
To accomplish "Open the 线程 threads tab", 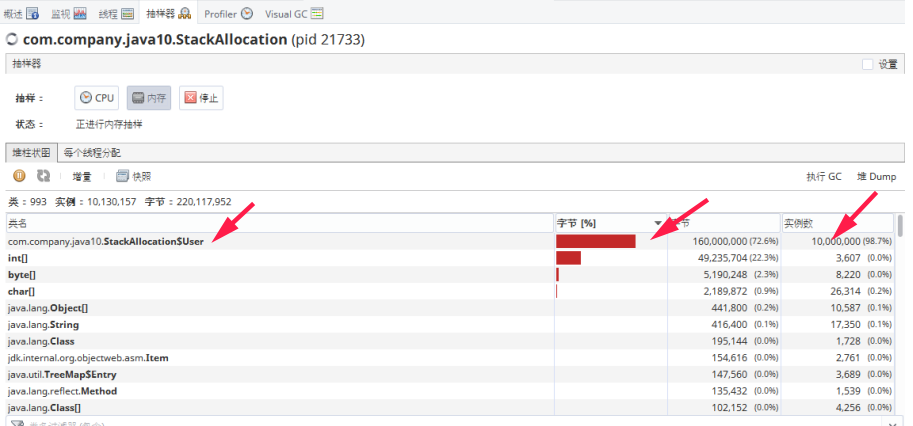I will pyautogui.click(x=117, y=14).
